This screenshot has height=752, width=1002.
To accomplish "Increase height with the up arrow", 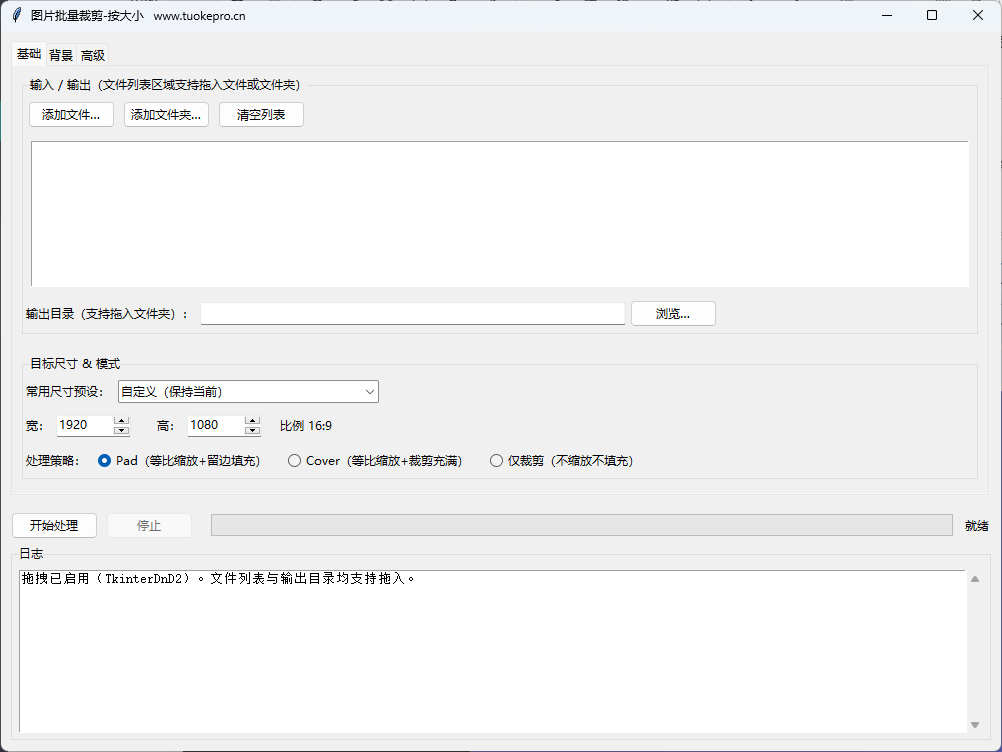I will pos(252,420).
